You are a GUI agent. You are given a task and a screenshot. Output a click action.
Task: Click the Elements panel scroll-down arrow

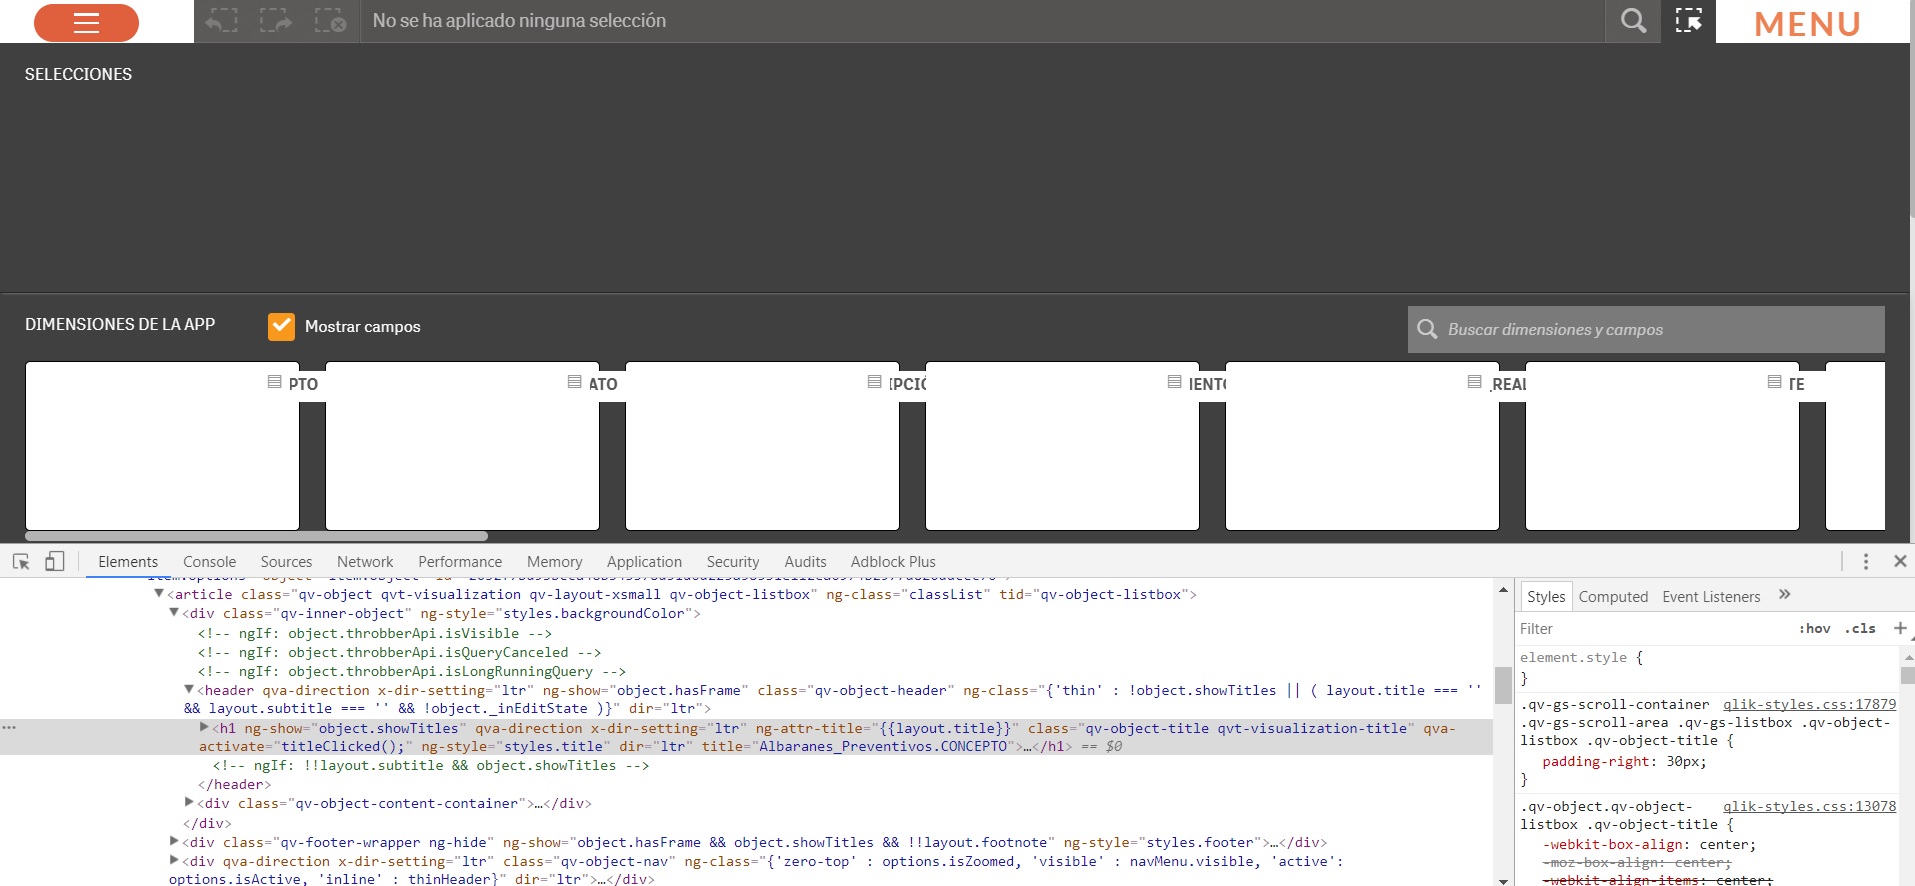(x=1503, y=880)
